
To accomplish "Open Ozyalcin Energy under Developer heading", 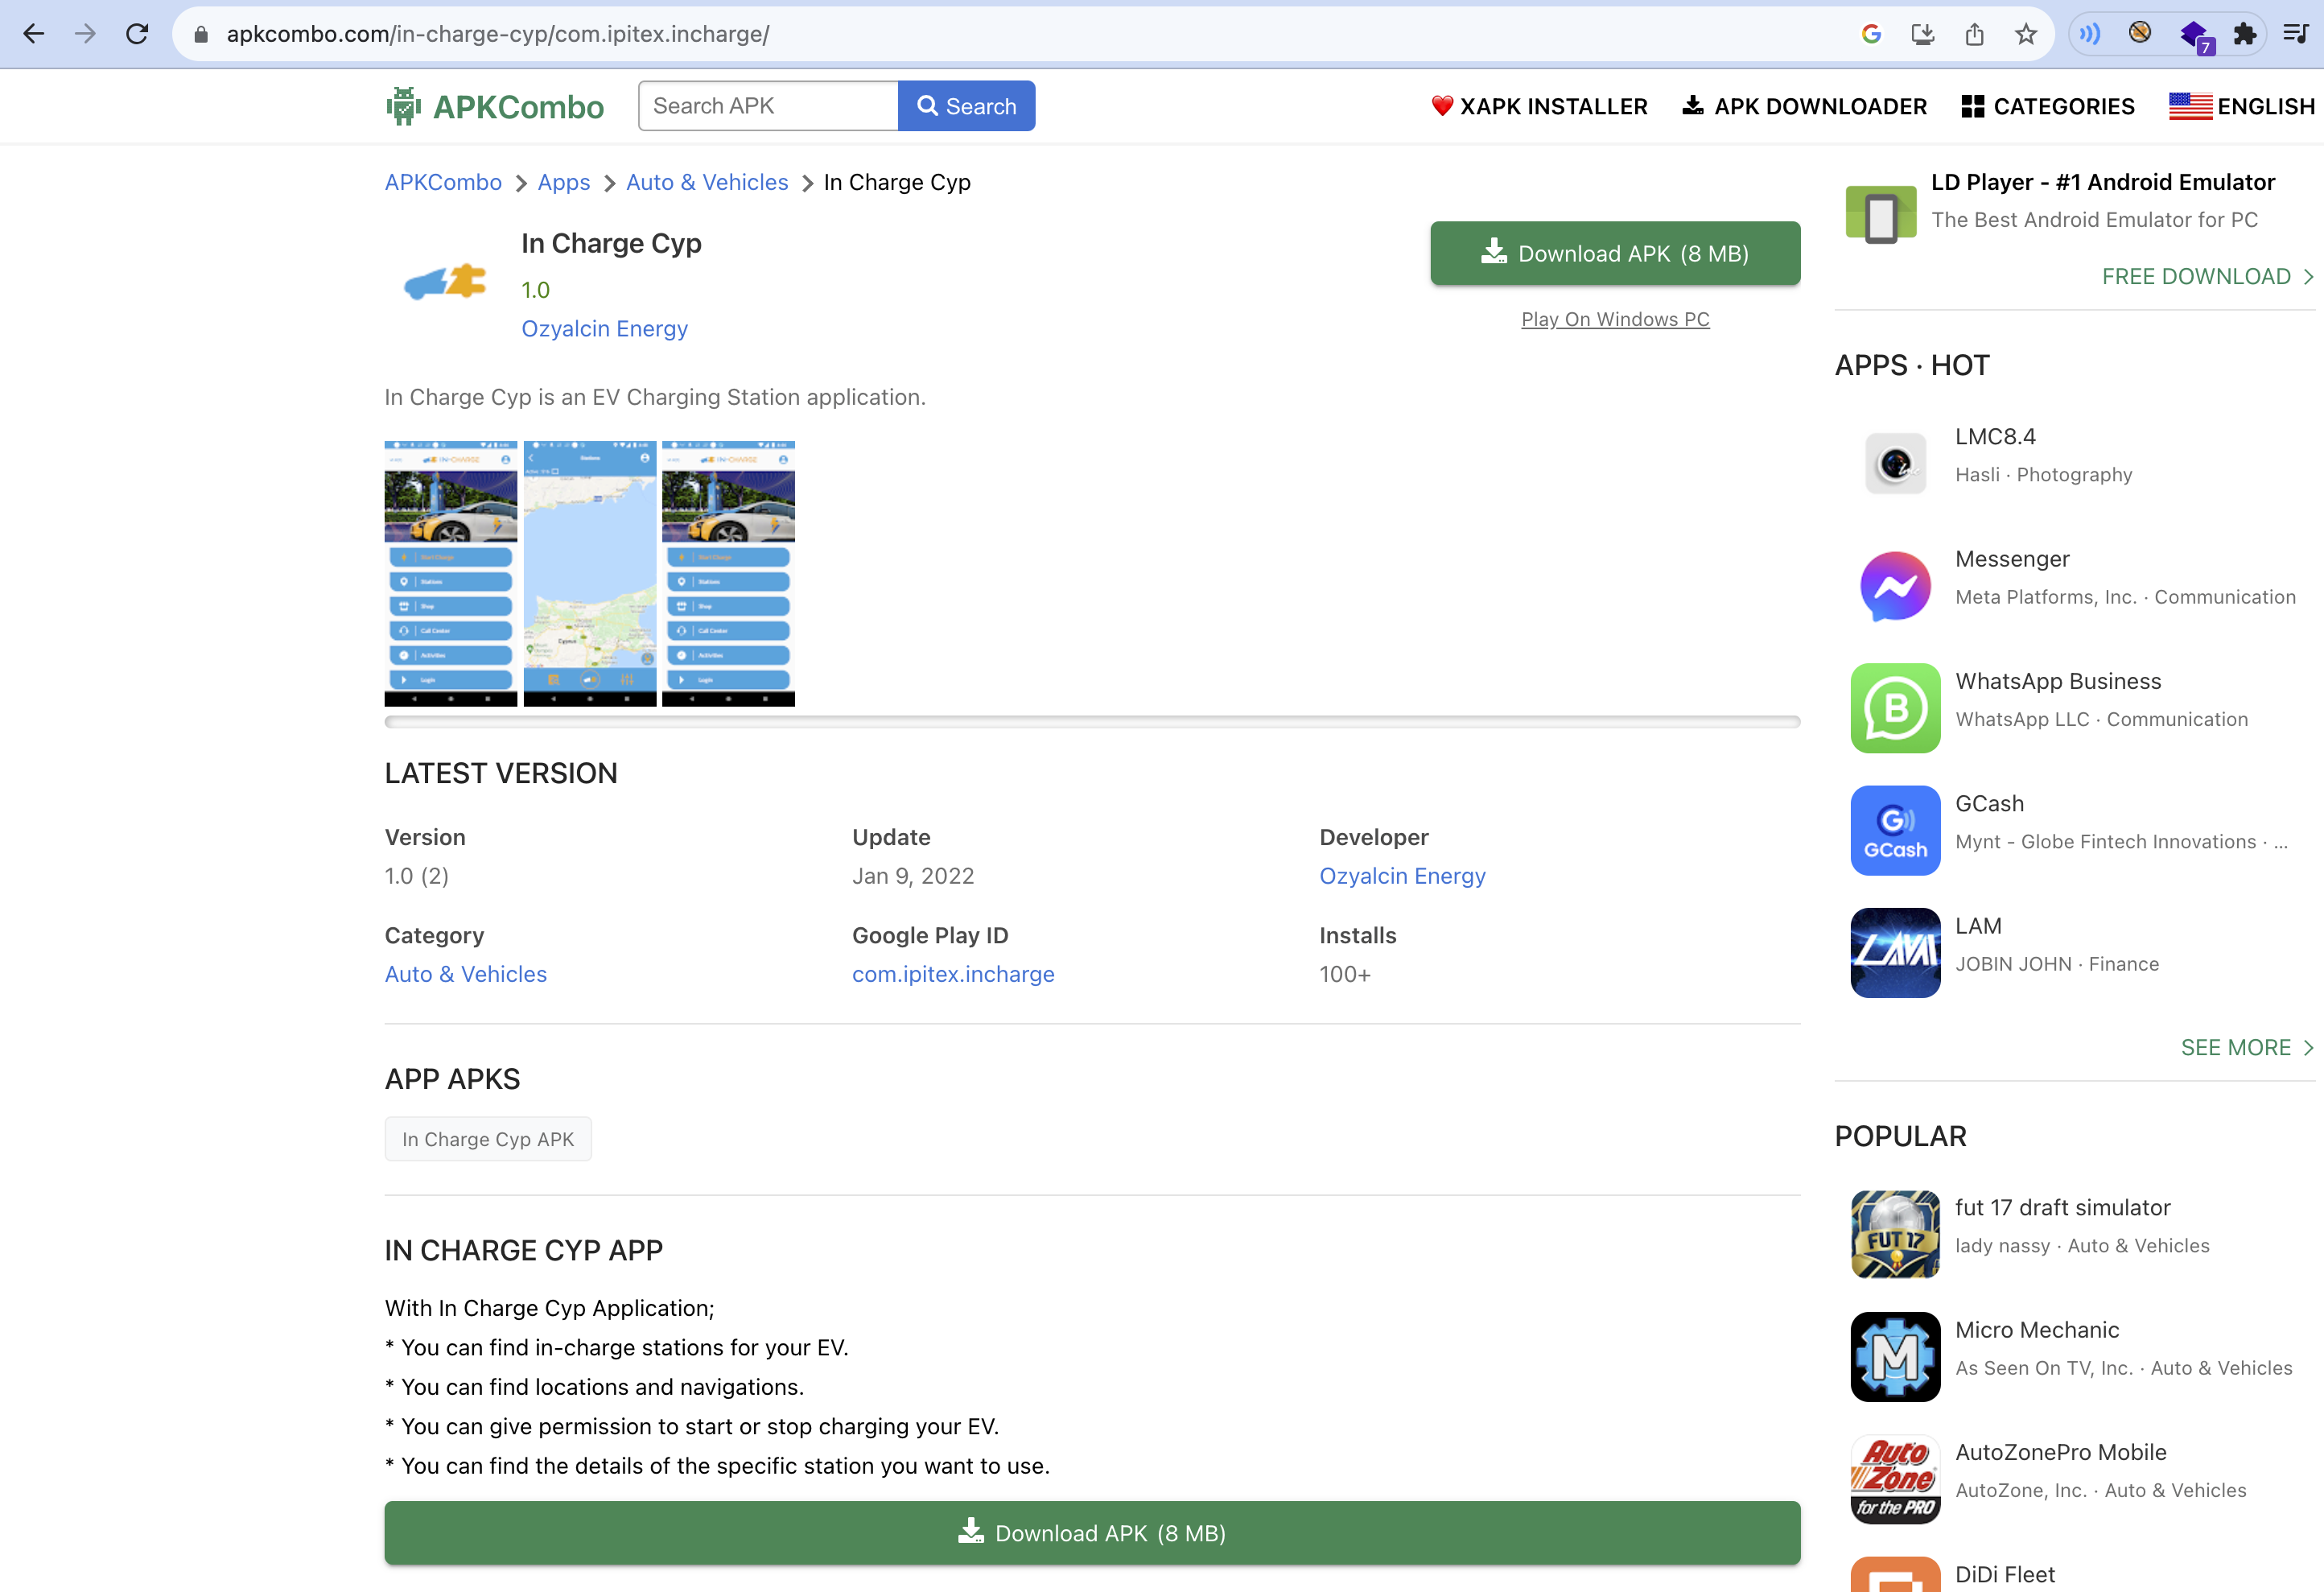I will 1402,876.
